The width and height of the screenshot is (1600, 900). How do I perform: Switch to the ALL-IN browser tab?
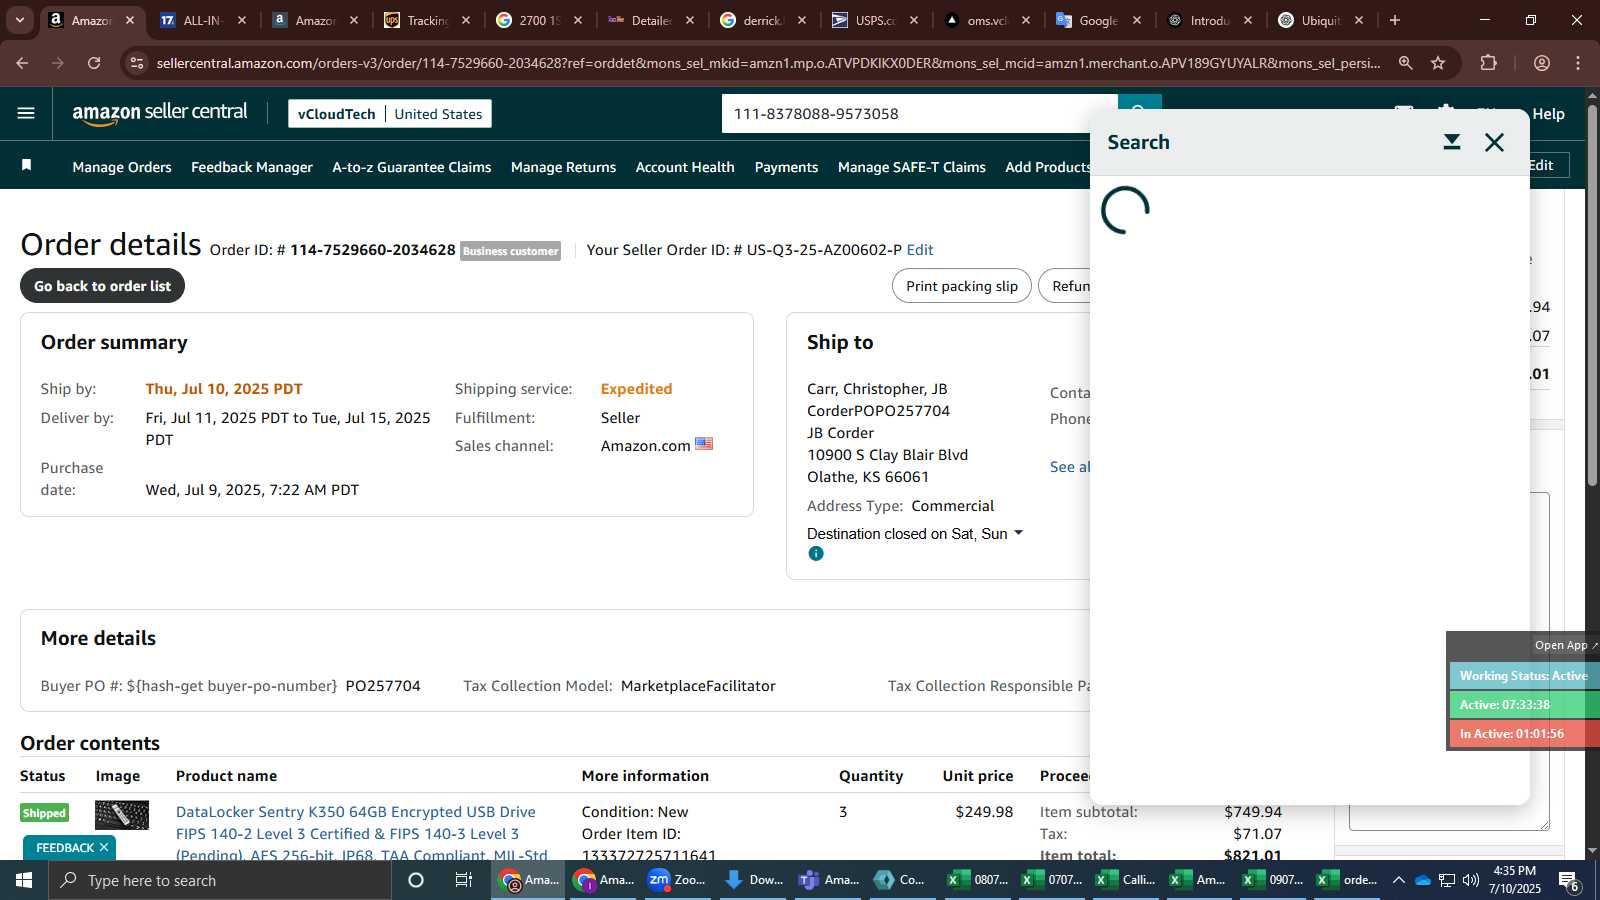[x=204, y=20]
